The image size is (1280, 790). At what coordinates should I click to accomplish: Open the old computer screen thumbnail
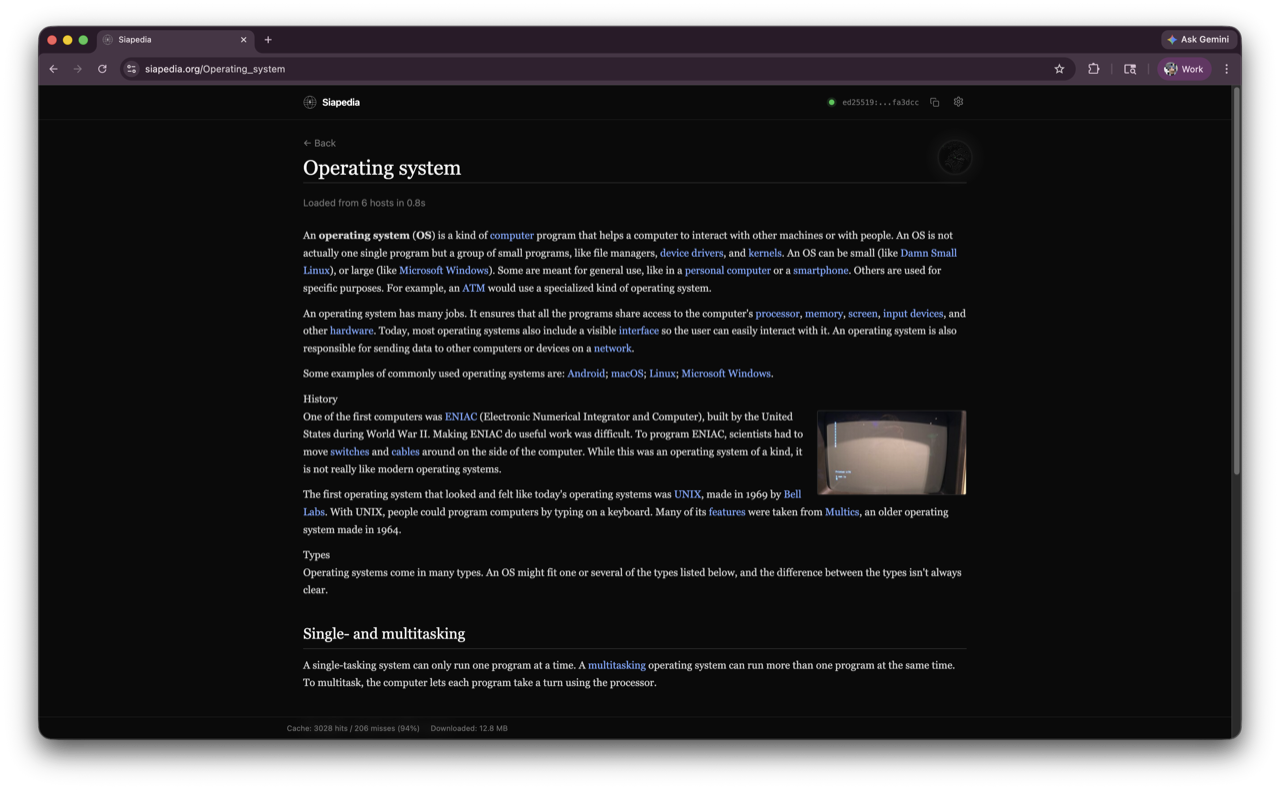coord(891,453)
